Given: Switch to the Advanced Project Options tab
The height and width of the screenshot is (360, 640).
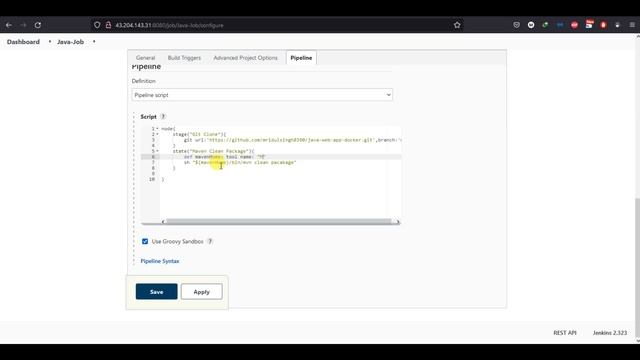Looking at the screenshot, I should [x=245, y=58].
